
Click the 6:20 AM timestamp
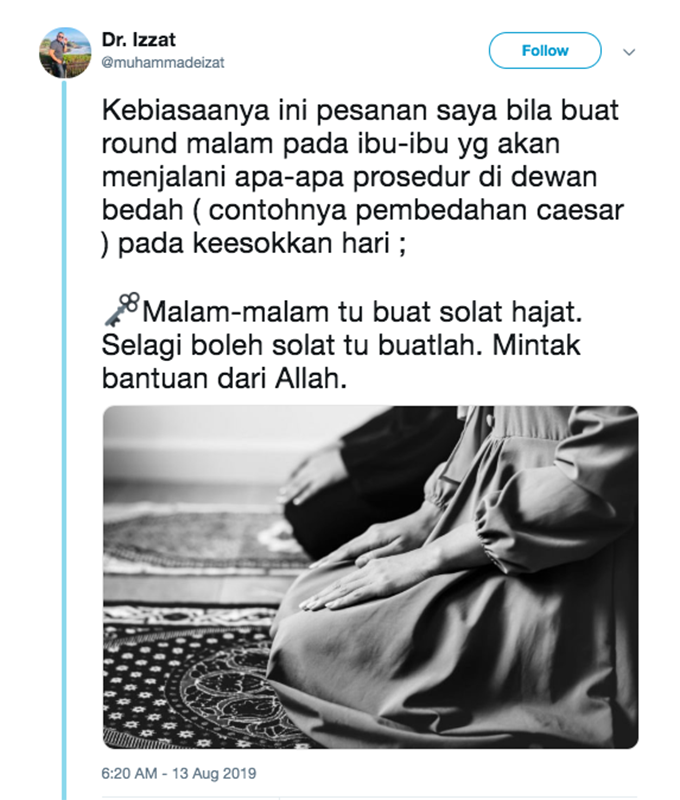pyautogui.click(x=129, y=773)
